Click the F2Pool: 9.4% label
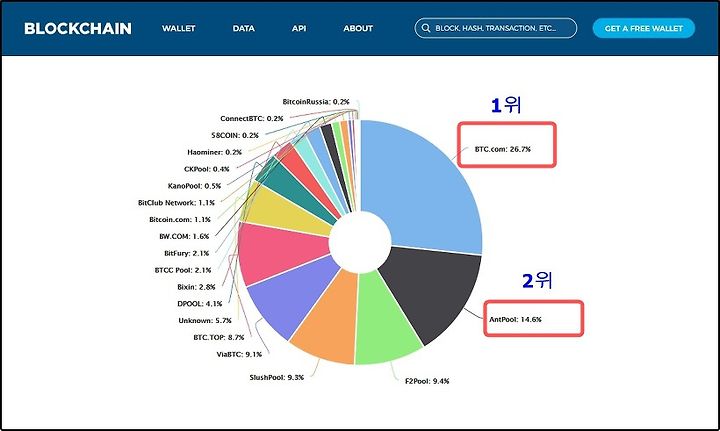Screen dimensions: 720x431 point(427,381)
